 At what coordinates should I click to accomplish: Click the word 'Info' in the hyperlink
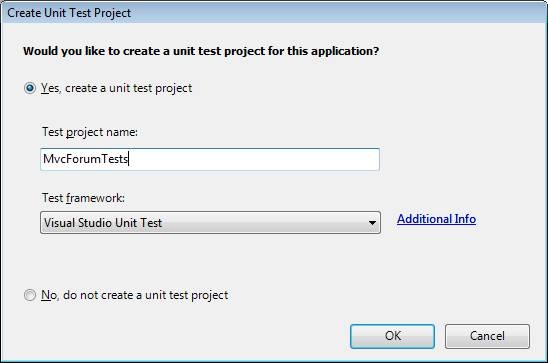(465, 219)
